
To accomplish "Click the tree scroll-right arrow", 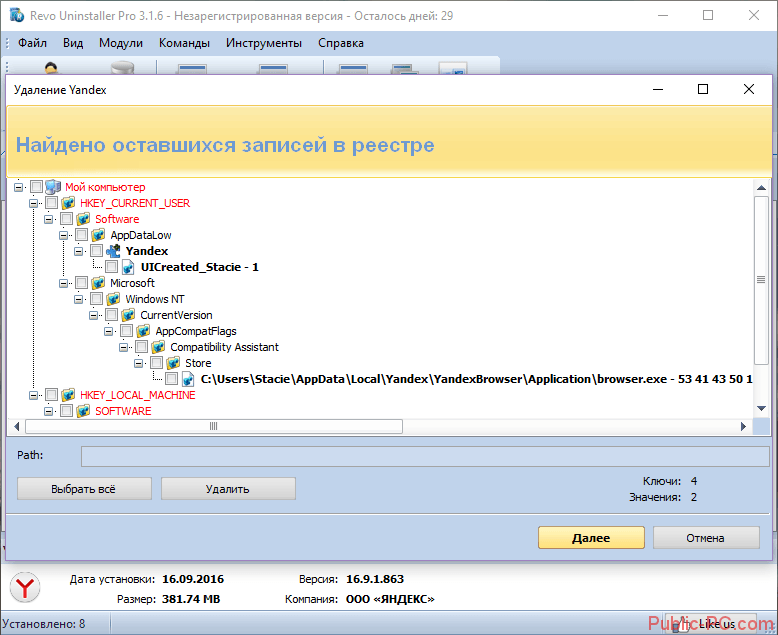I will 743,426.
